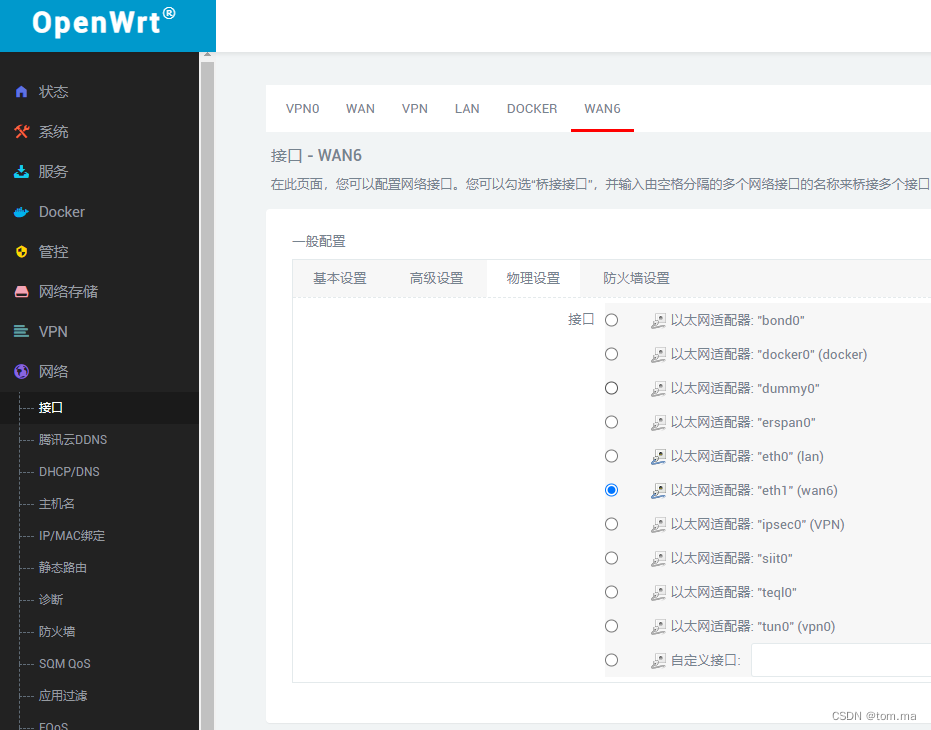Select the eth0 (lan) adapter radio button
The width and height of the screenshot is (931, 730).
click(x=611, y=456)
